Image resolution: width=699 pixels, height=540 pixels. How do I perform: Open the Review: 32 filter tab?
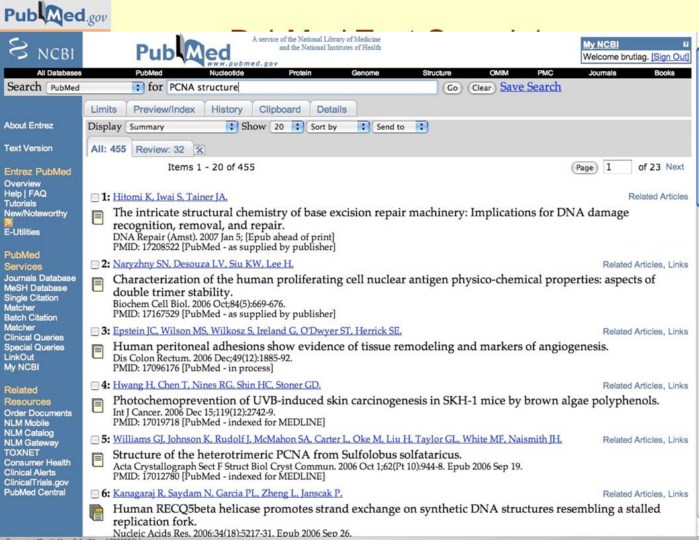point(159,149)
